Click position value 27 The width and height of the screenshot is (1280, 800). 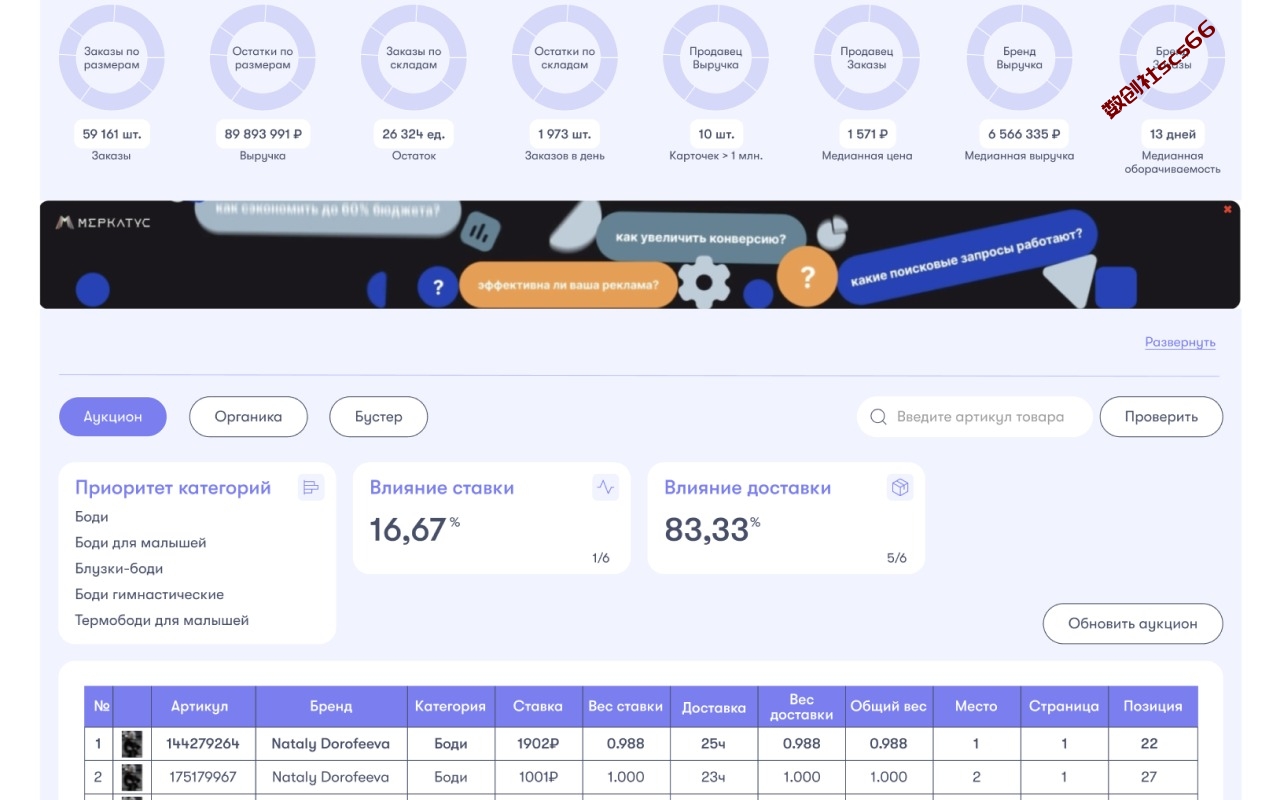1149,777
